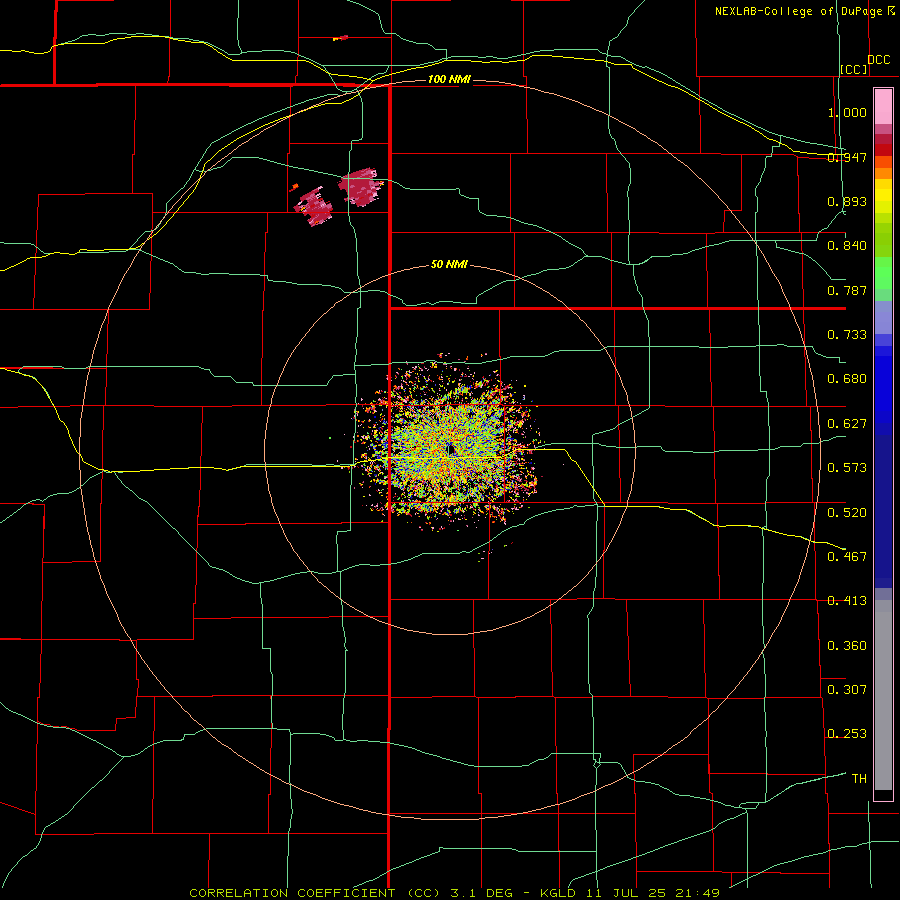Click the 11 JUL 25 21:49 timestamp

[653, 893]
